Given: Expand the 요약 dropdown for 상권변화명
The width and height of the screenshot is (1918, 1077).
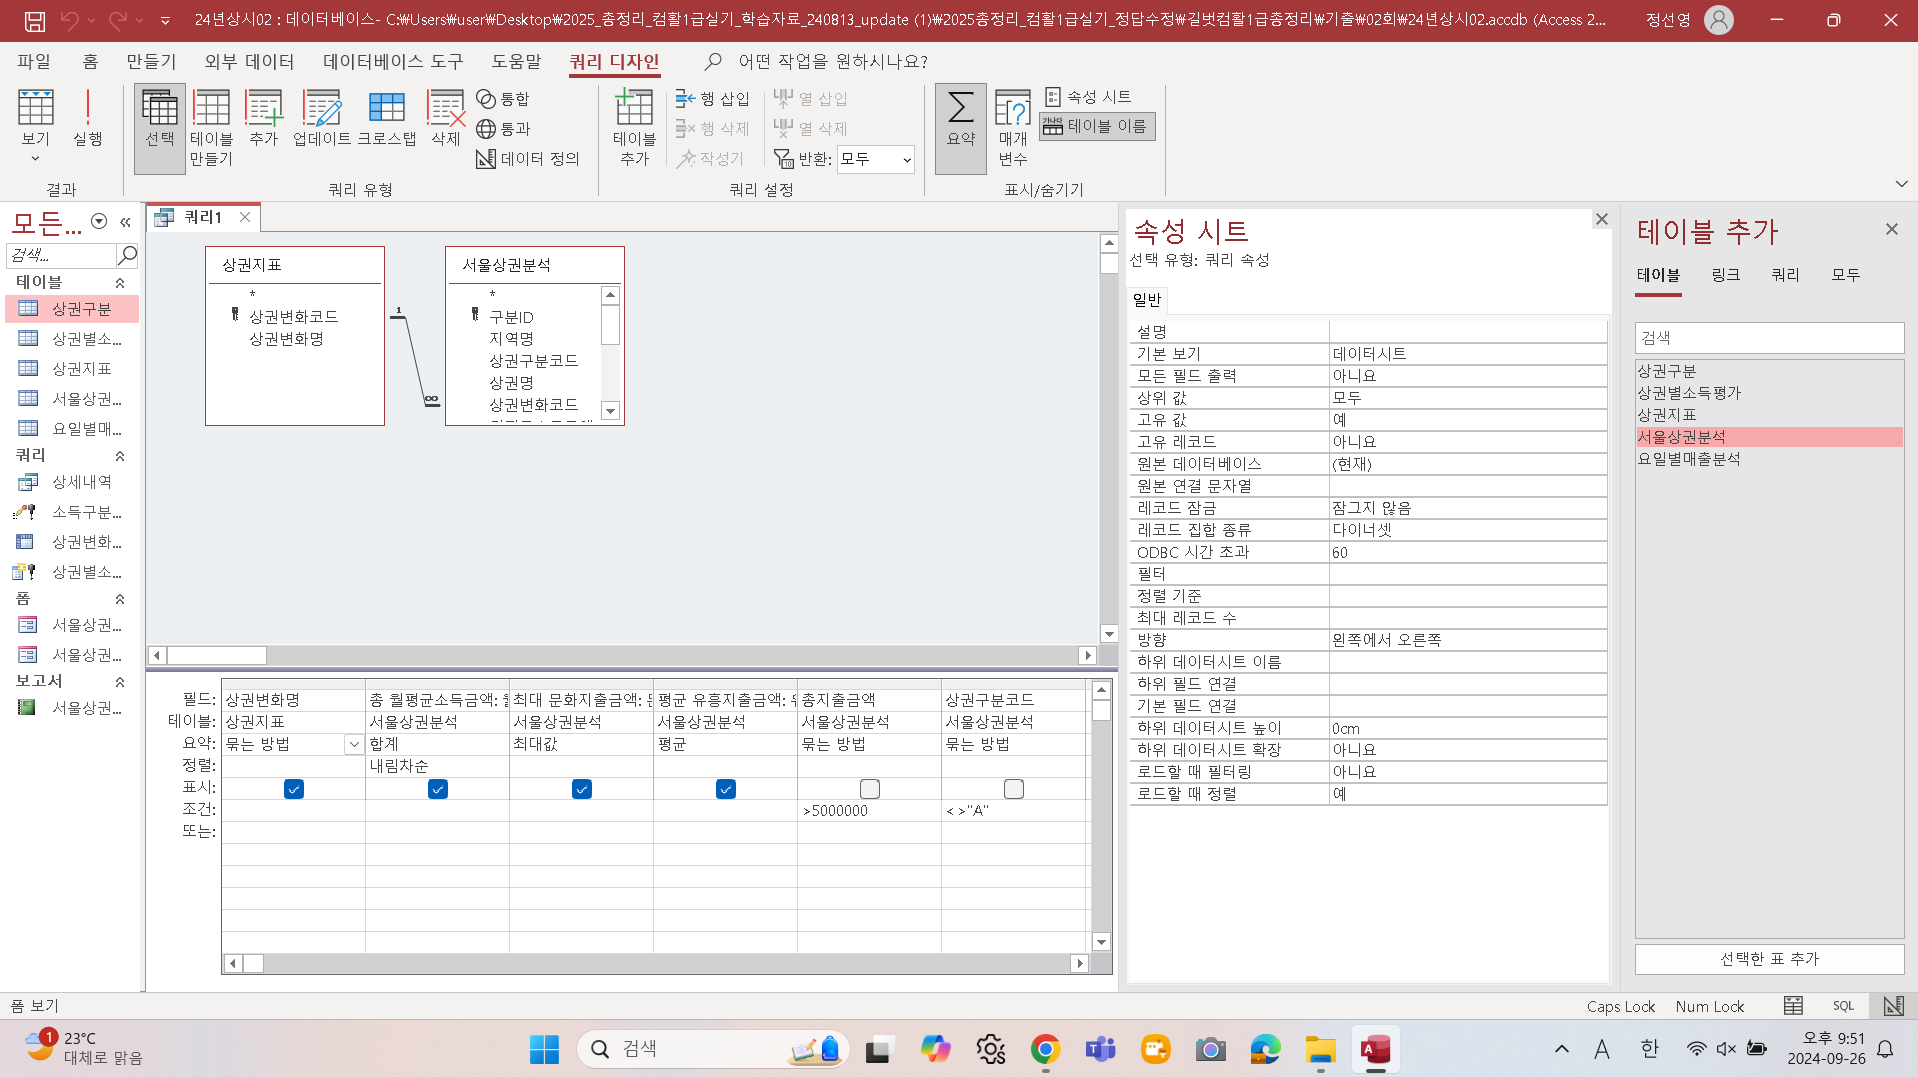Looking at the screenshot, I should click(x=354, y=744).
